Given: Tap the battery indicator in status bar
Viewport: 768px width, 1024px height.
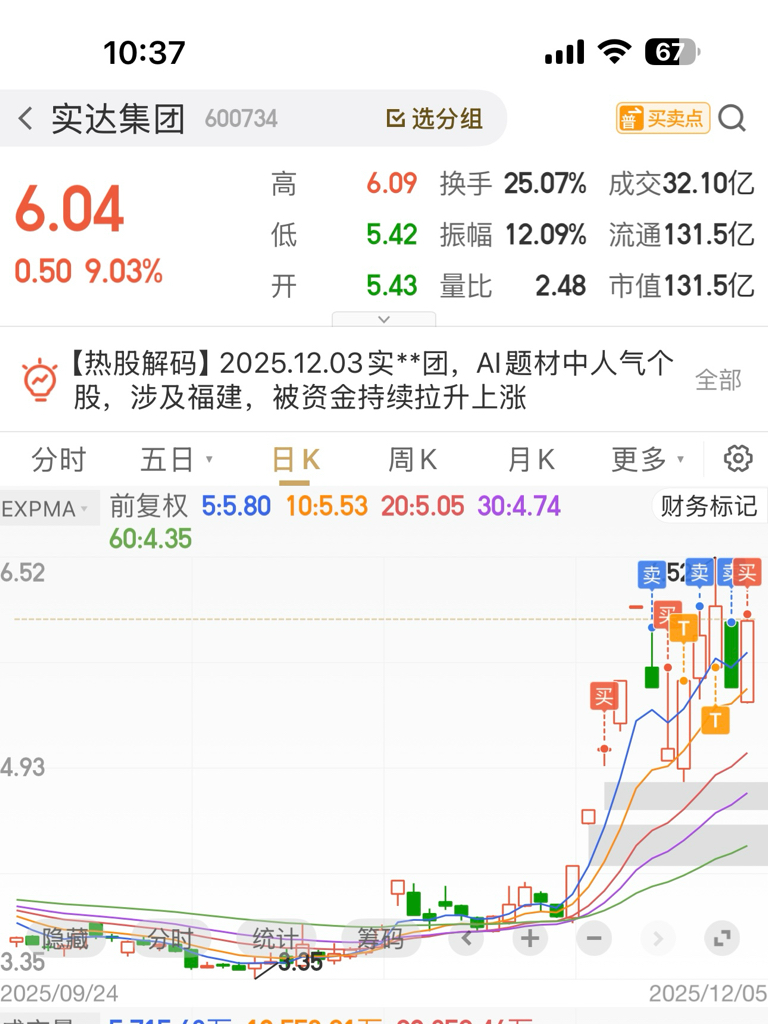Looking at the screenshot, I should click(673, 52).
